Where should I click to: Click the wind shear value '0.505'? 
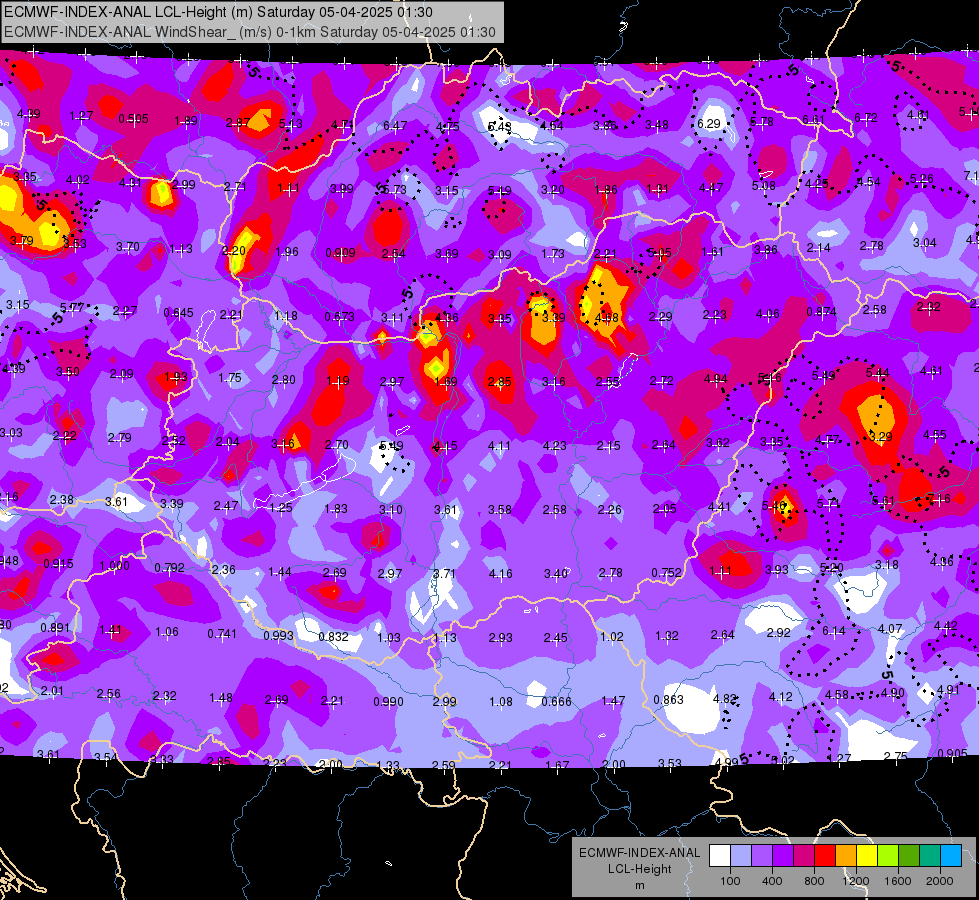pos(134,119)
